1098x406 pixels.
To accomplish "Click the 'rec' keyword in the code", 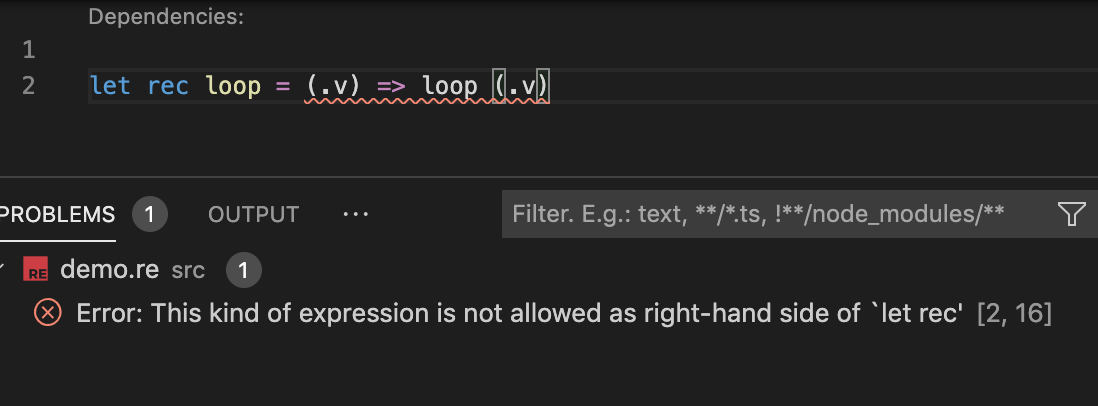I will pyautogui.click(x=168, y=86).
